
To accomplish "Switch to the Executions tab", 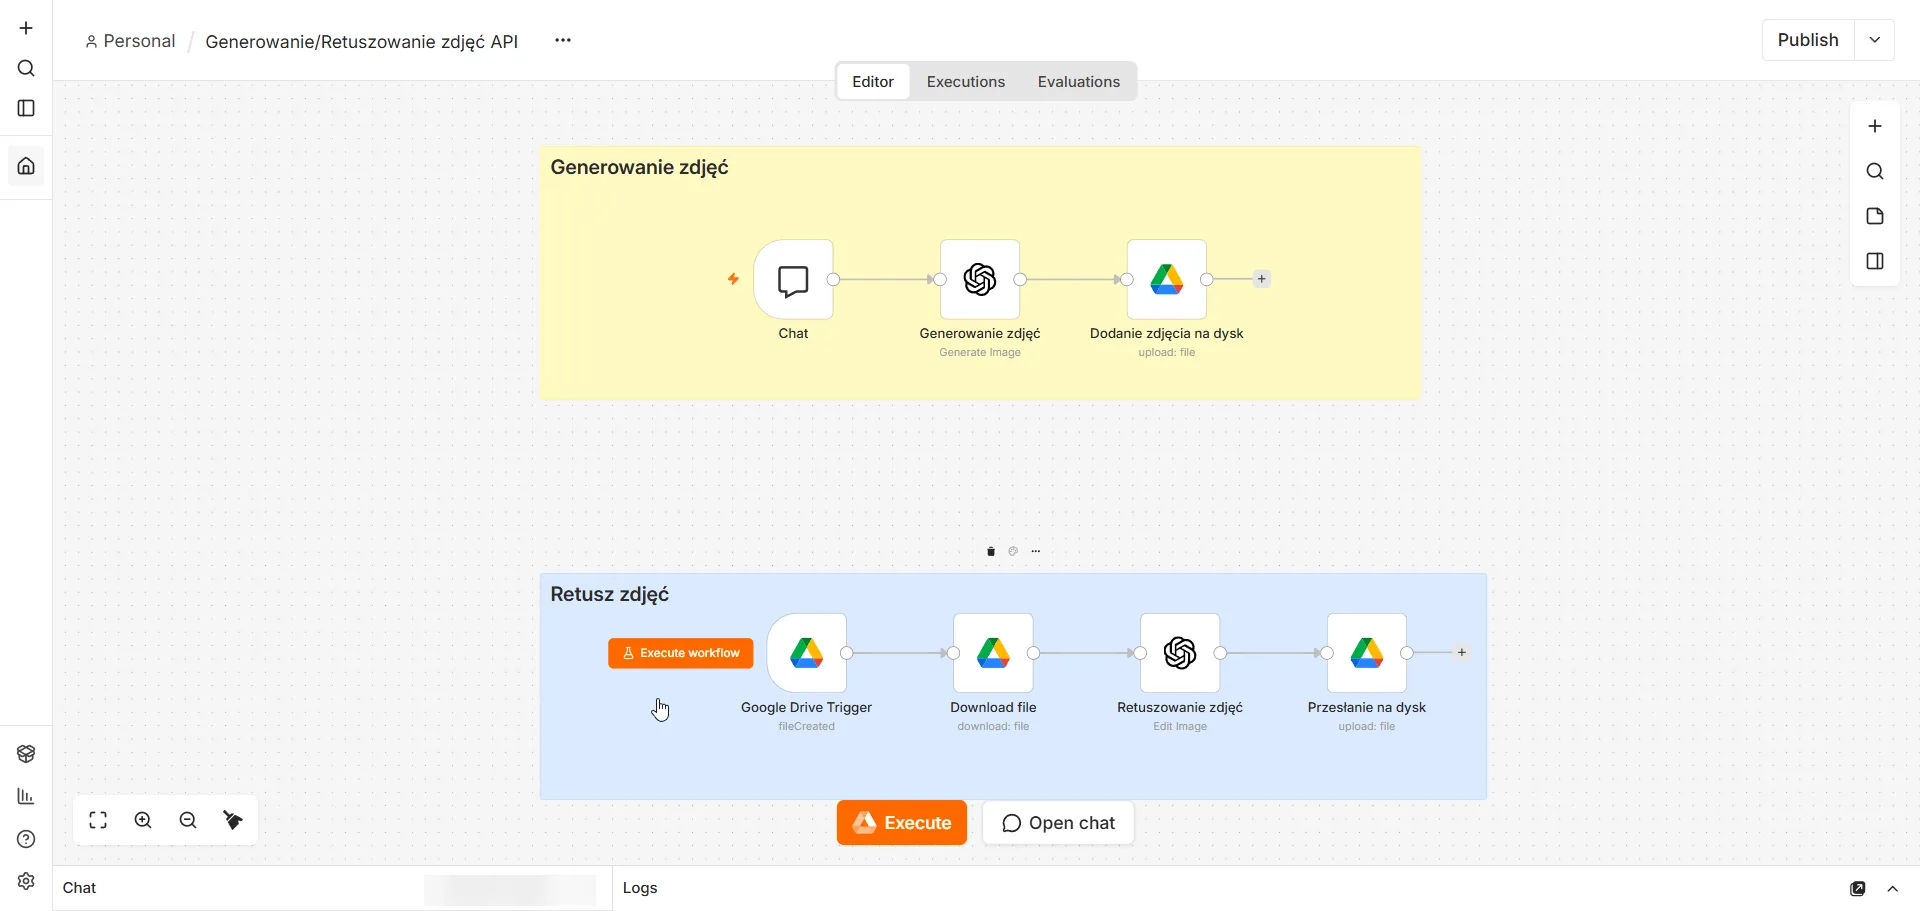I will (x=966, y=82).
